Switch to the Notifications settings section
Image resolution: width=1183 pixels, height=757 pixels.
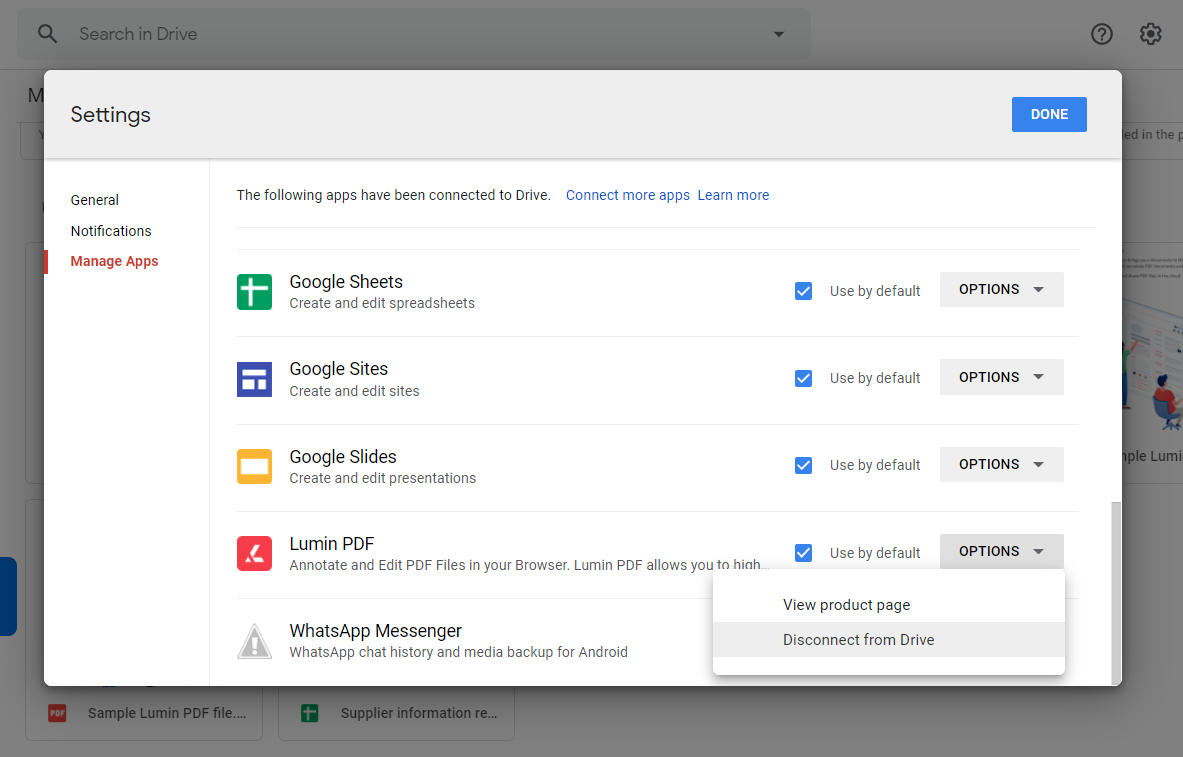tap(110, 230)
